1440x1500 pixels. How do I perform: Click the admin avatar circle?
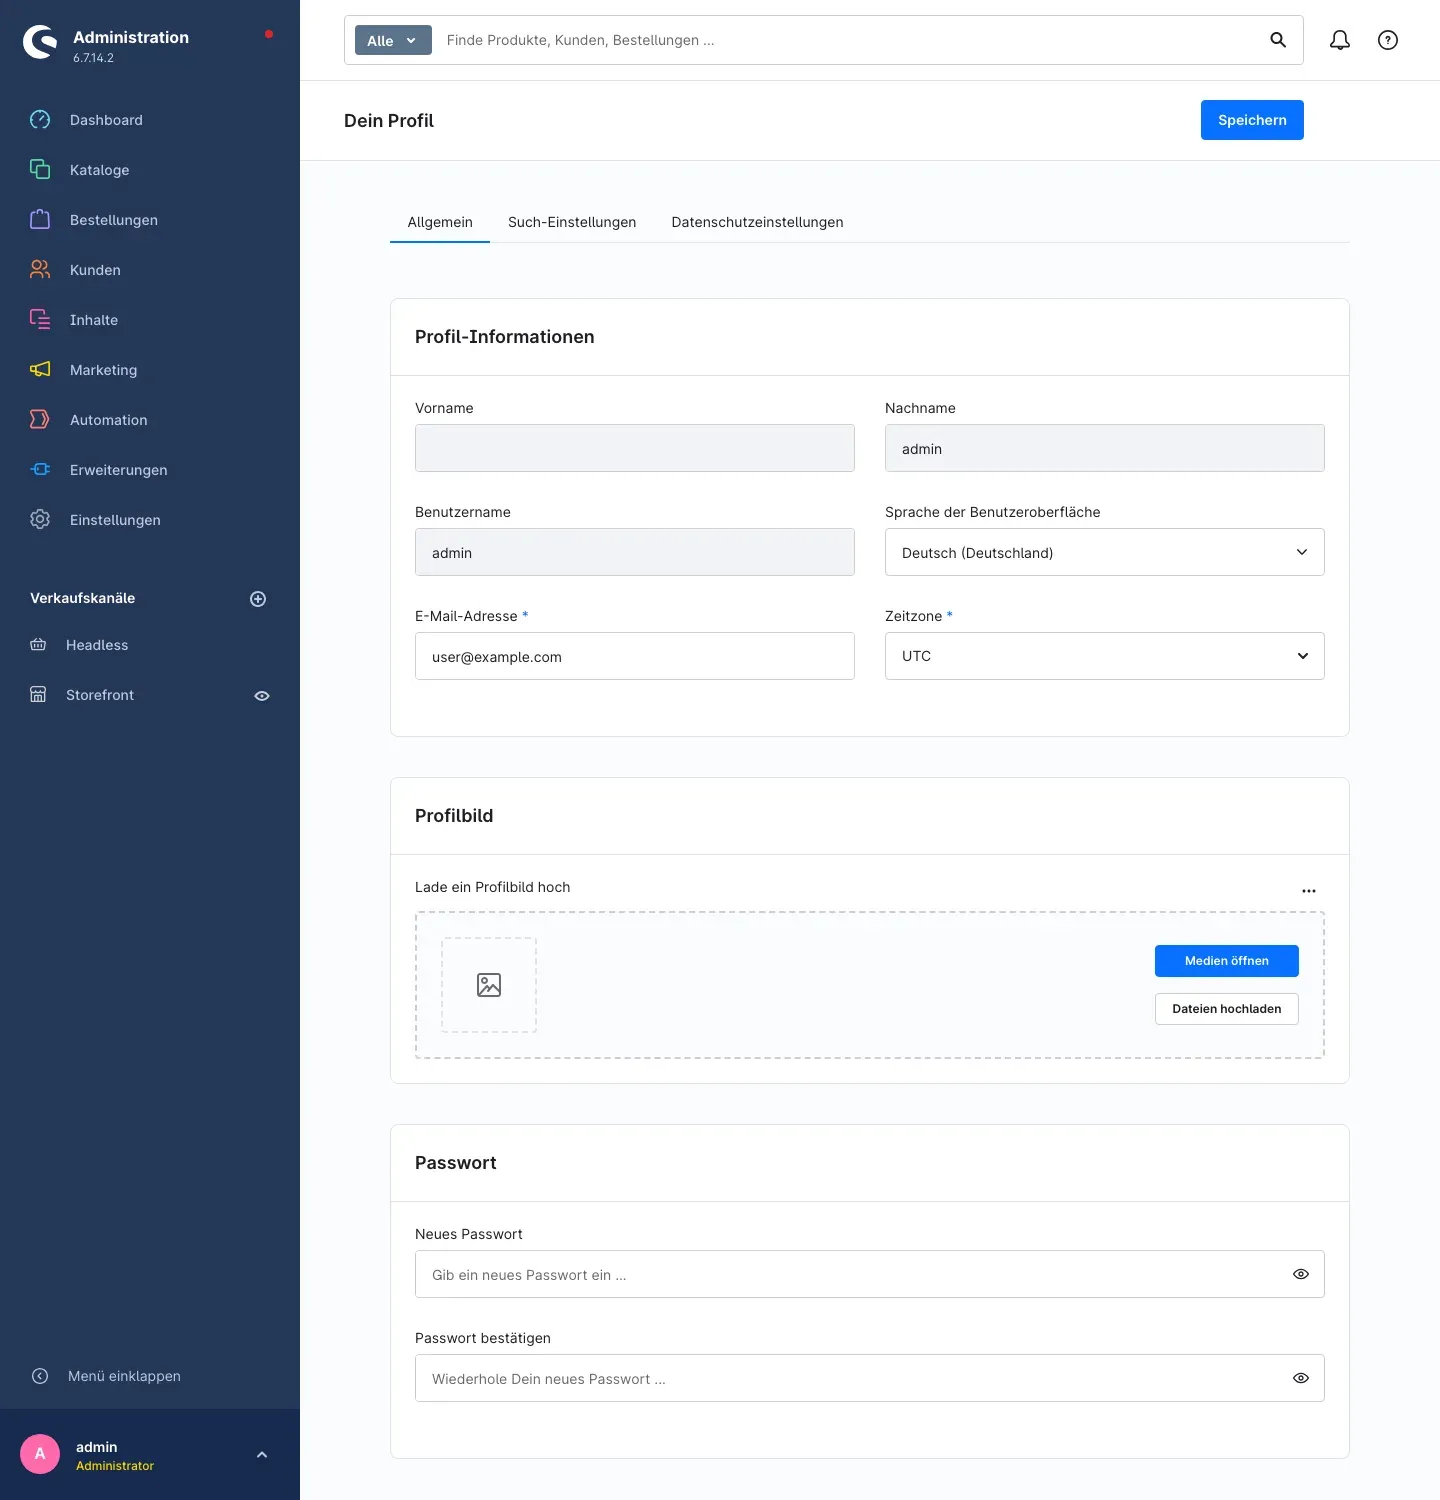40,1454
